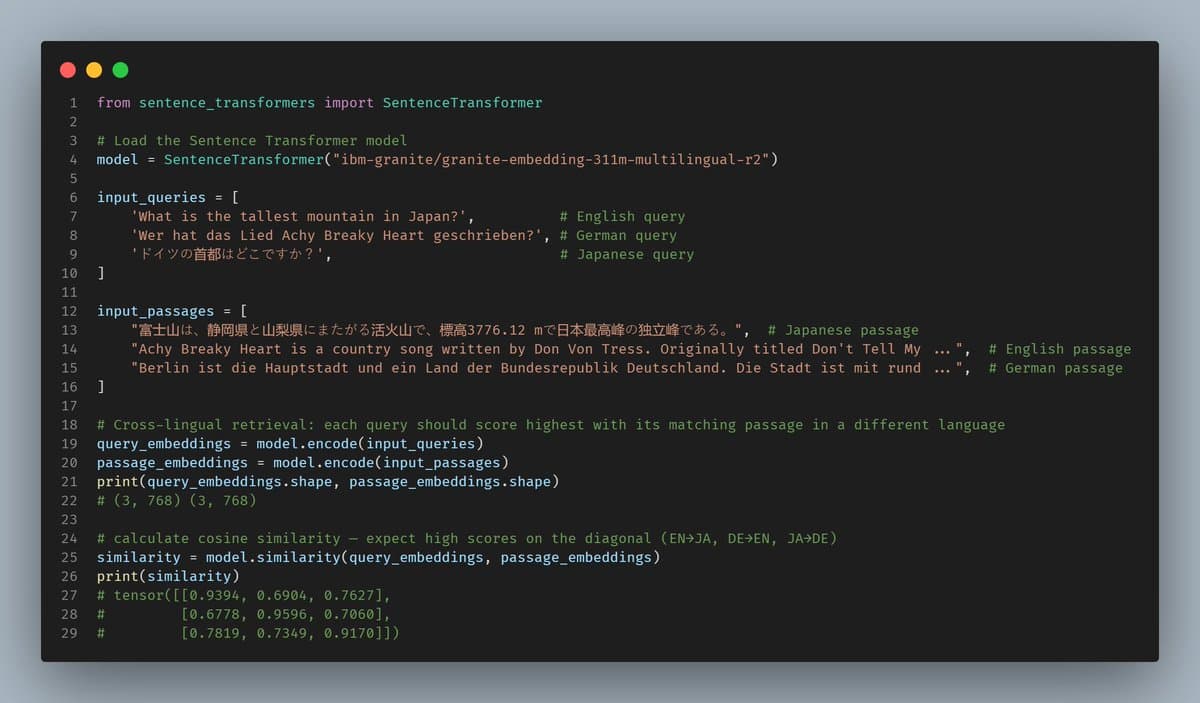1200x703 pixels.
Task: Click the '# English query' comment
Action: click(x=622, y=216)
